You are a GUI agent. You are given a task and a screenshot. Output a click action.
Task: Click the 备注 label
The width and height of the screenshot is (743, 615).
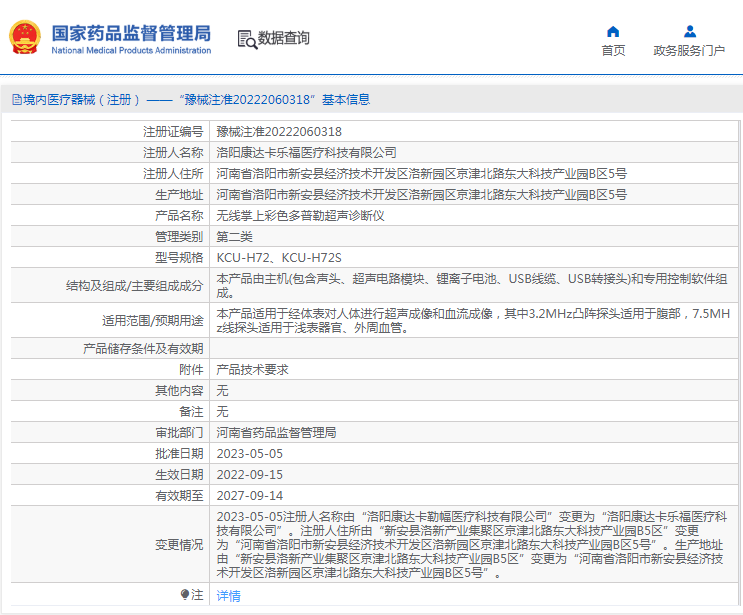(x=191, y=411)
